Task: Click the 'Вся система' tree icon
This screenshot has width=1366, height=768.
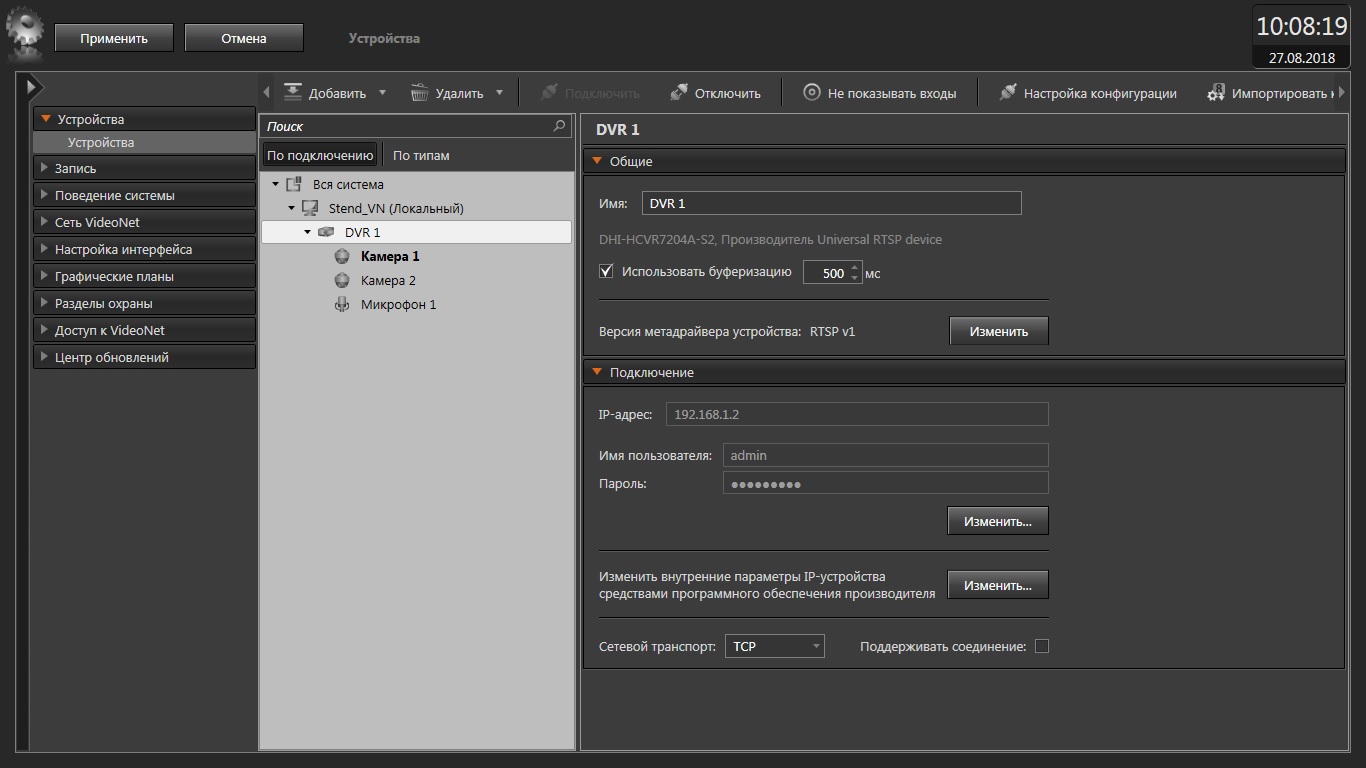Action: click(x=293, y=184)
